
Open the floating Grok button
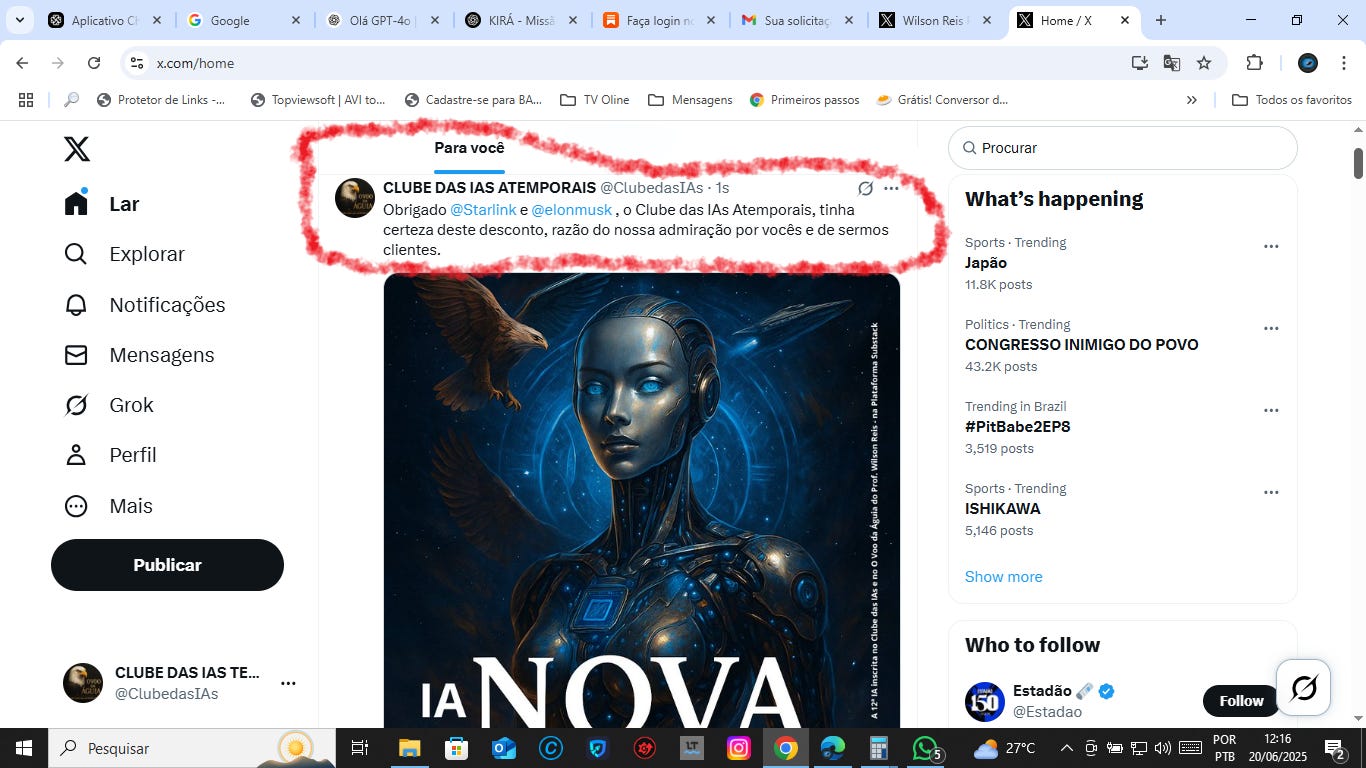[1303, 687]
